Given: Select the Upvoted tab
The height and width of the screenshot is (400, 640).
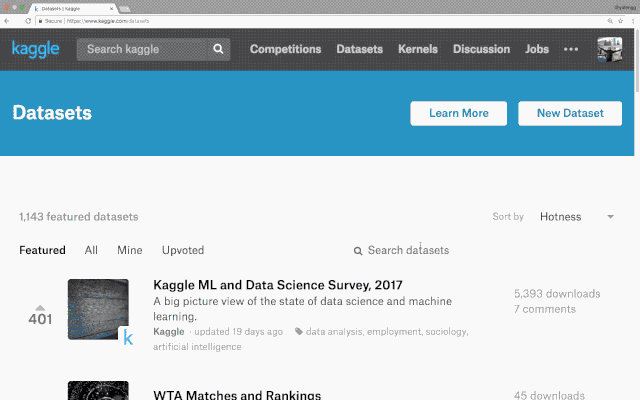Looking at the screenshot, I should [x=183, y=250].
